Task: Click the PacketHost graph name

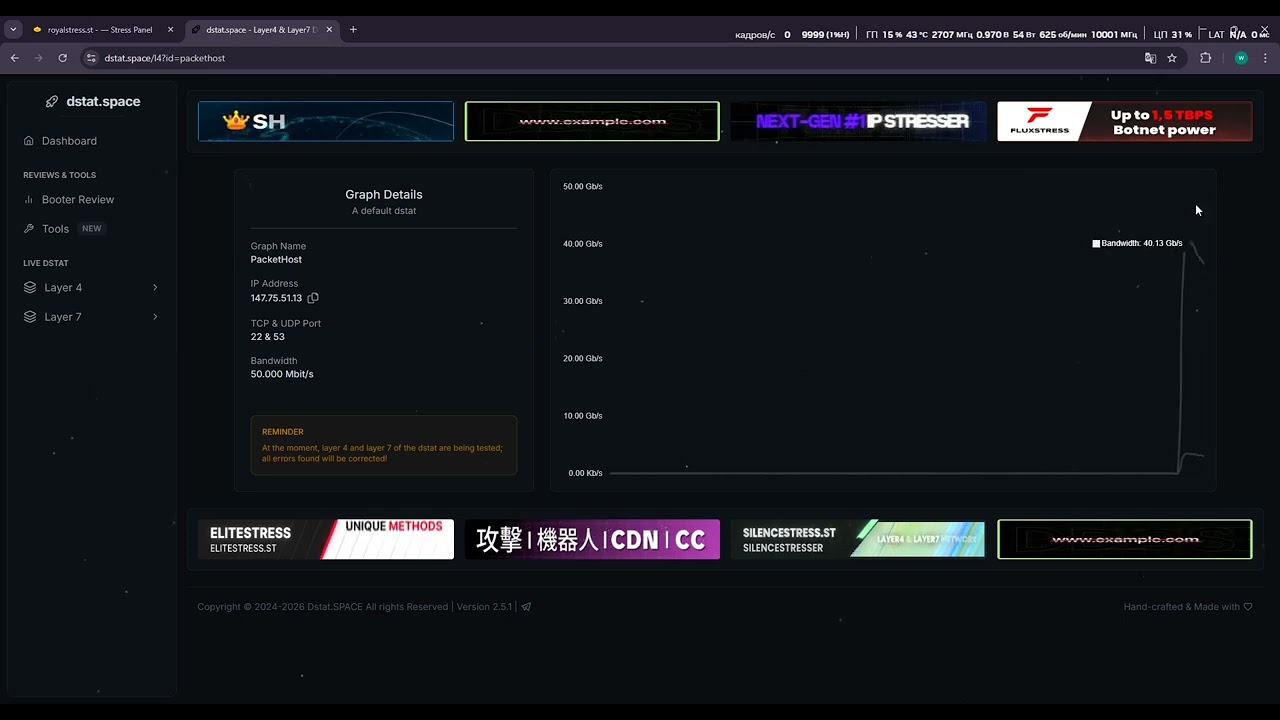Action: (276, 260)
